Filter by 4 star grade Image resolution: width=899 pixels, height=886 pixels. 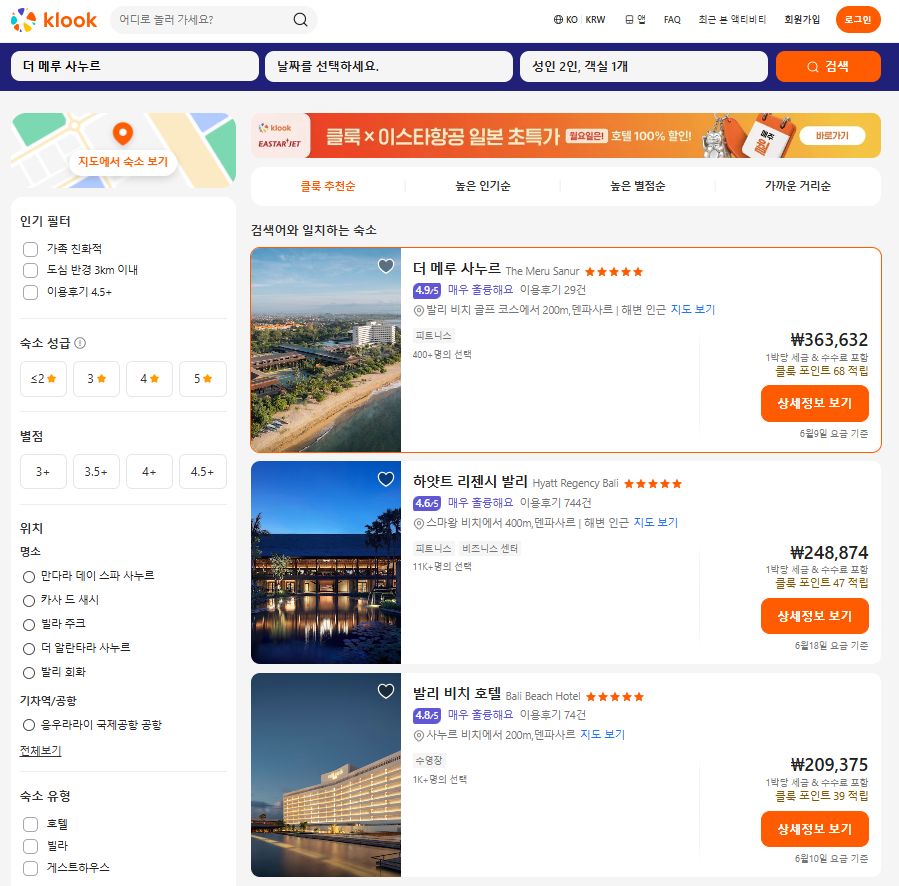coord(149,378)
